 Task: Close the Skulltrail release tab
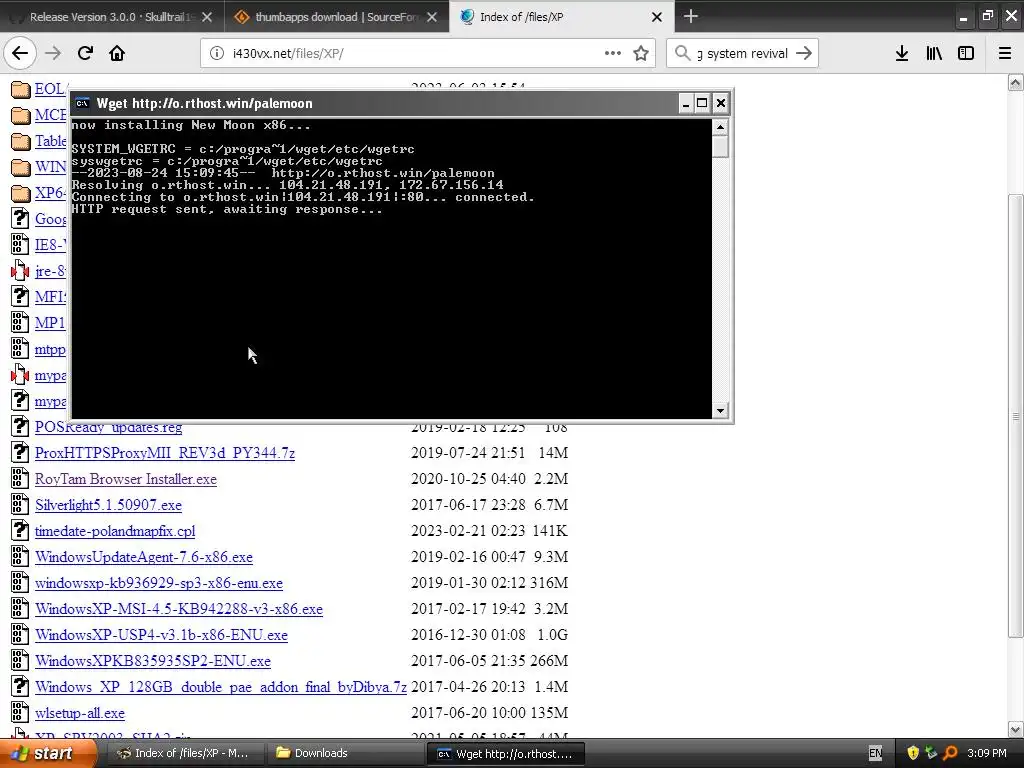coord(207,17)
